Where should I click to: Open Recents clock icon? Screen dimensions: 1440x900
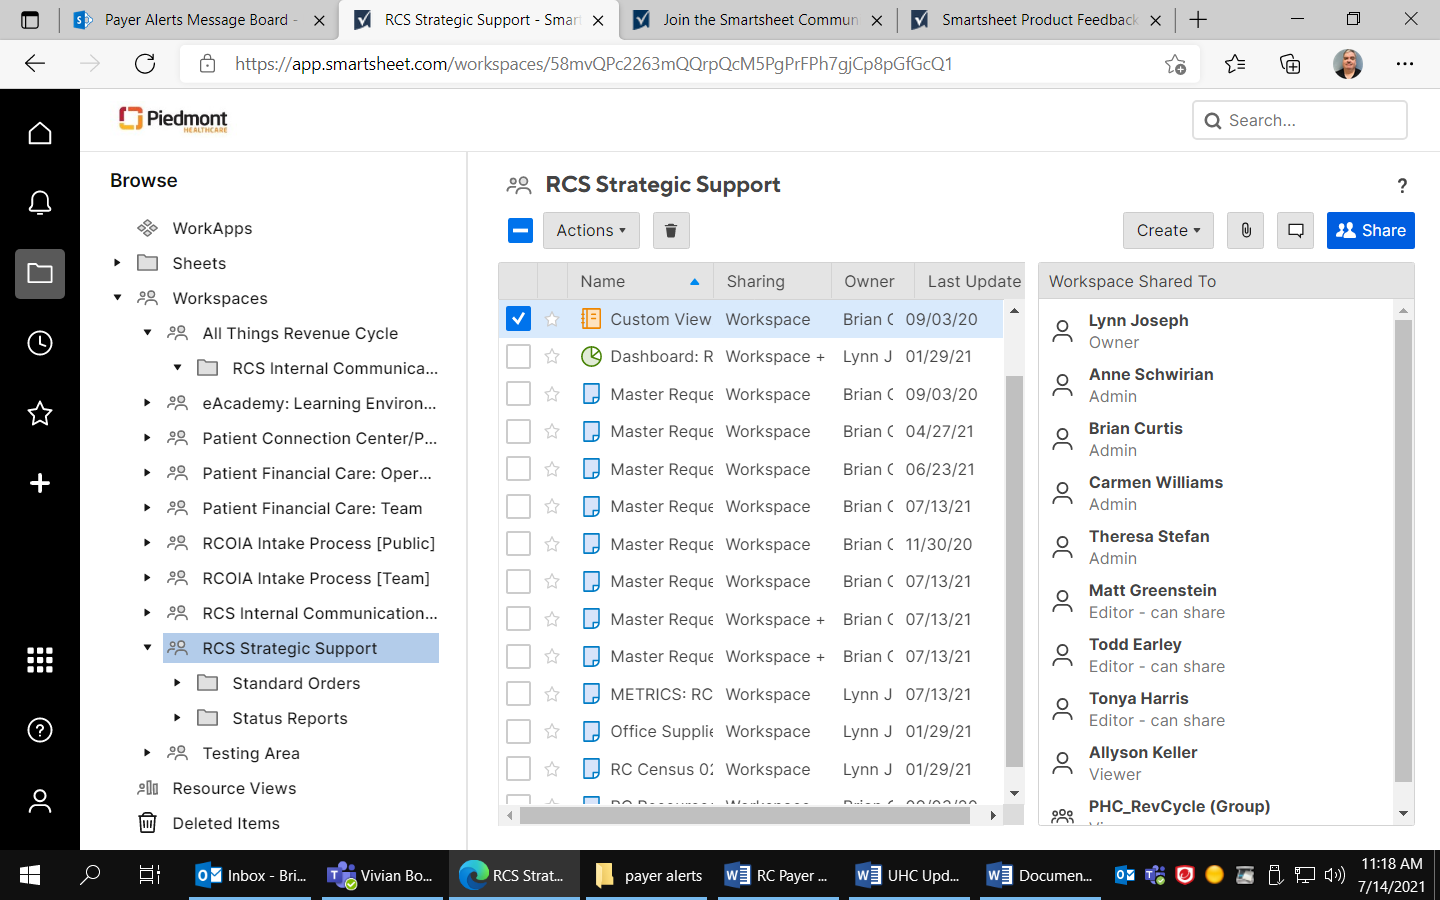pos(40,343)
